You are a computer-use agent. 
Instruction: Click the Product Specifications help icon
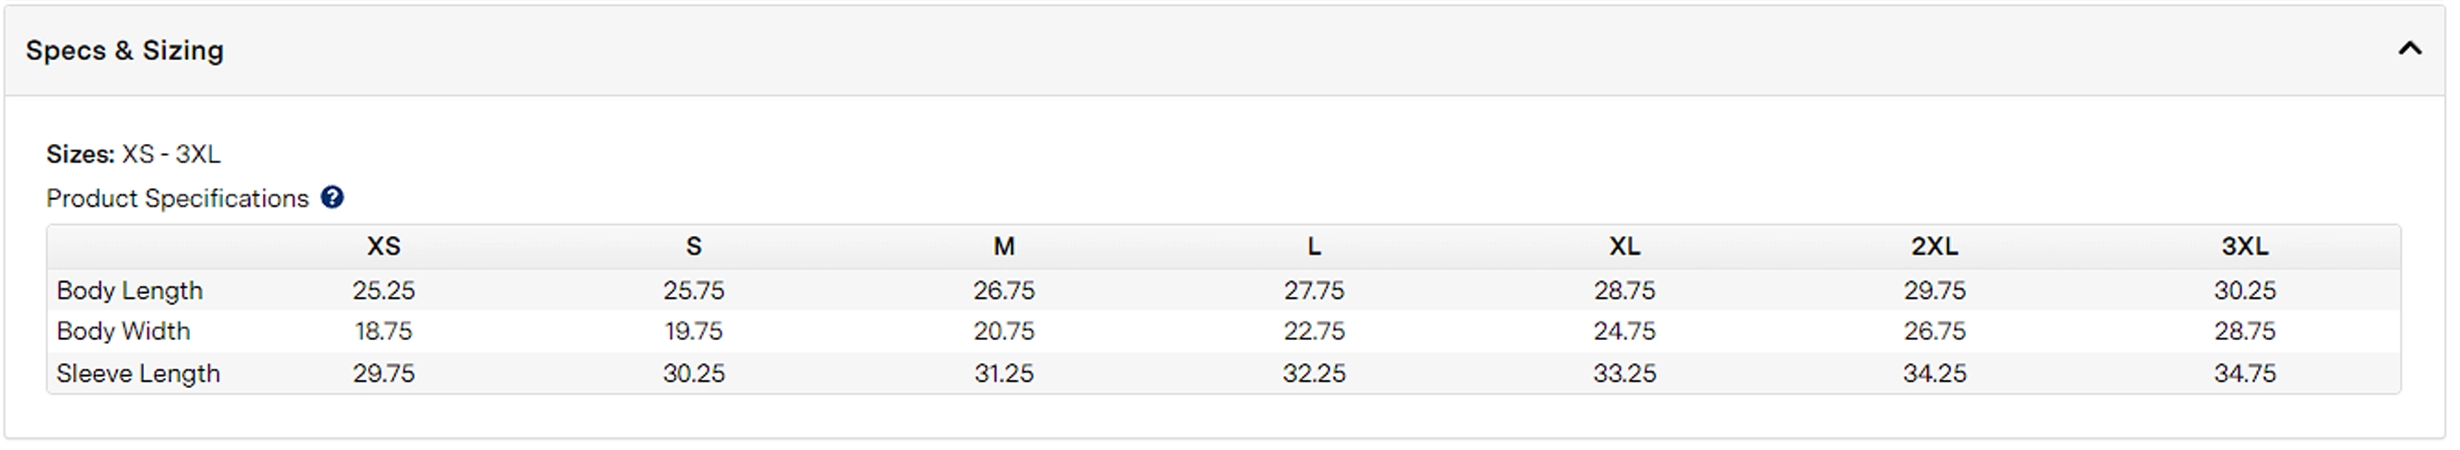click(x=332, y=197)
